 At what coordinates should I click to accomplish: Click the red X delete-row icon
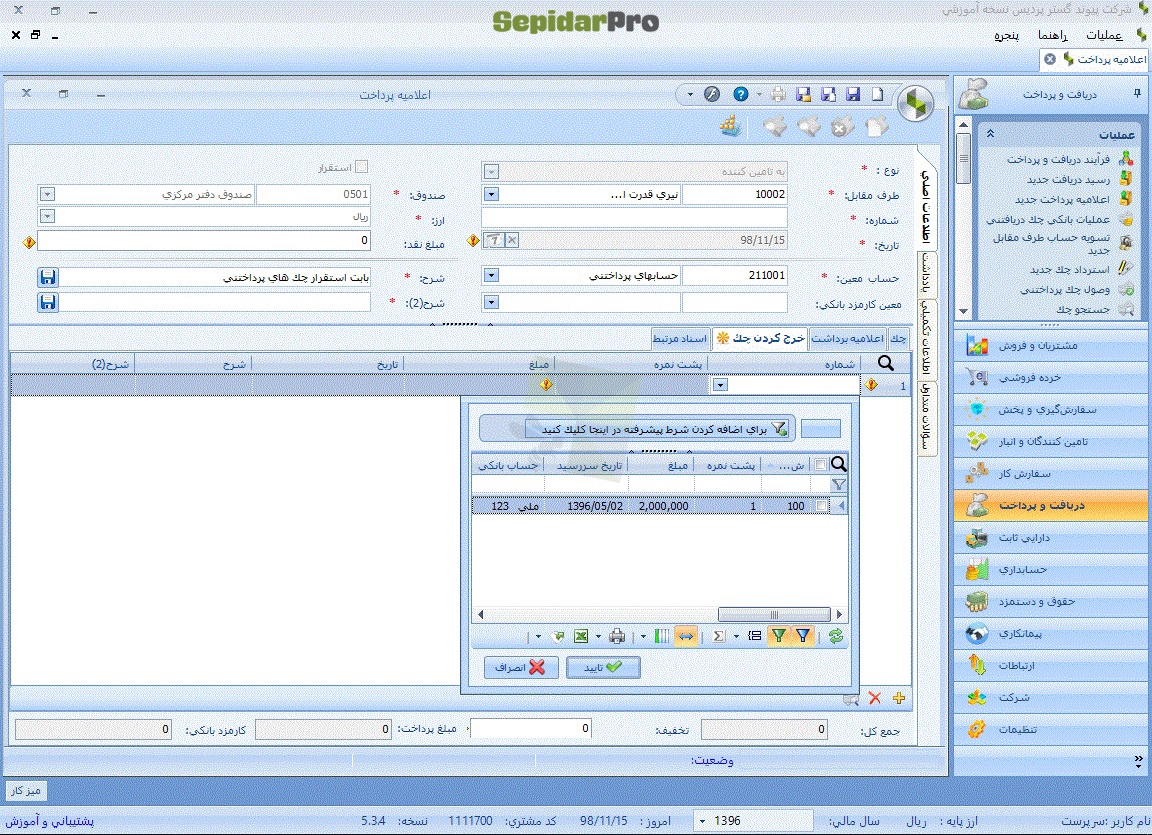click(x=874, y=698)
